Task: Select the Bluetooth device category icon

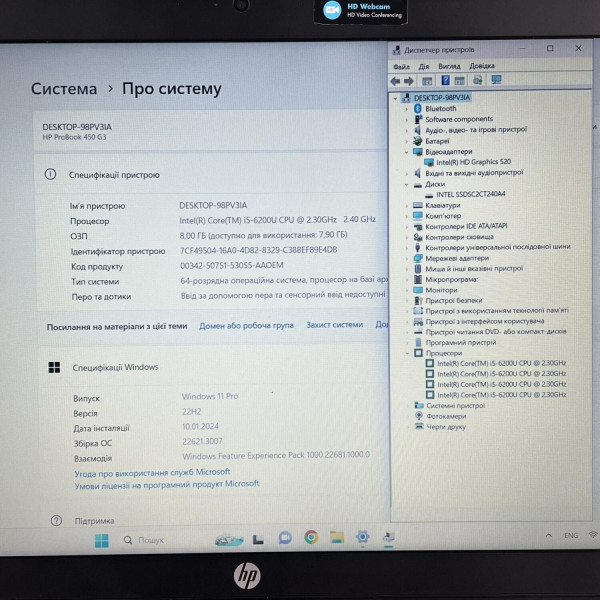Action: click(417, 109)
